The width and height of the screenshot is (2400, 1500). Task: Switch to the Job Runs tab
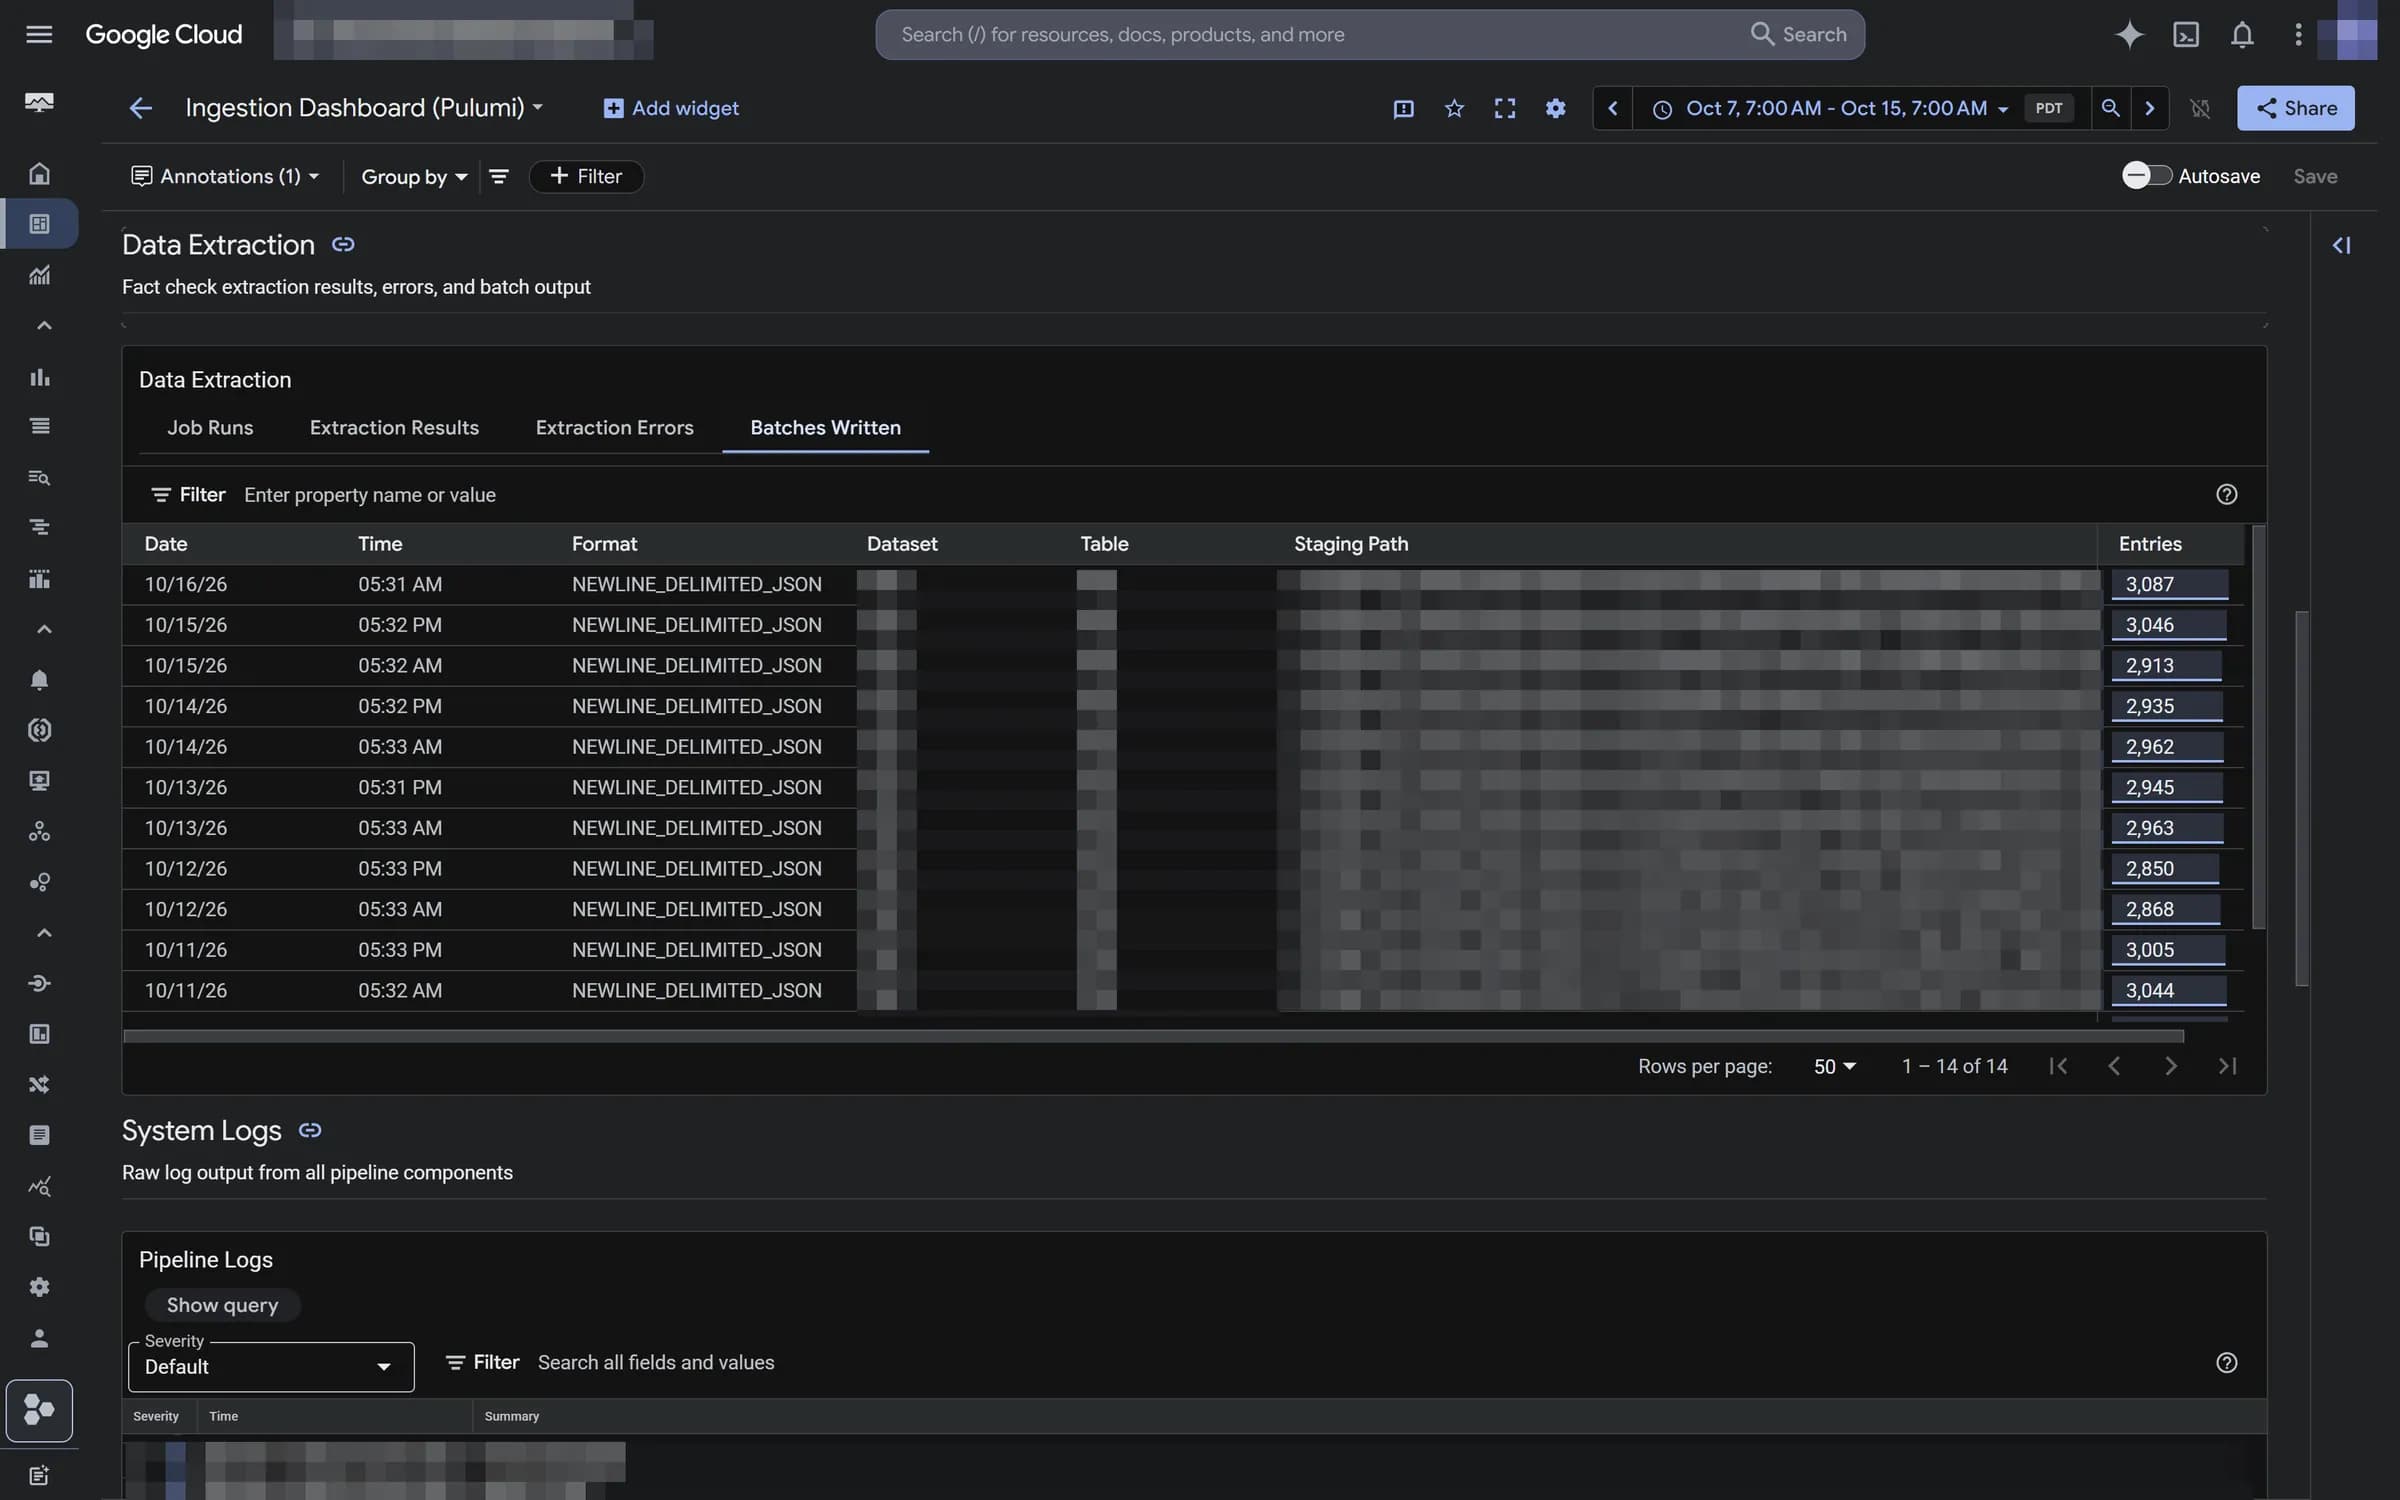click(x=210, y=427)
